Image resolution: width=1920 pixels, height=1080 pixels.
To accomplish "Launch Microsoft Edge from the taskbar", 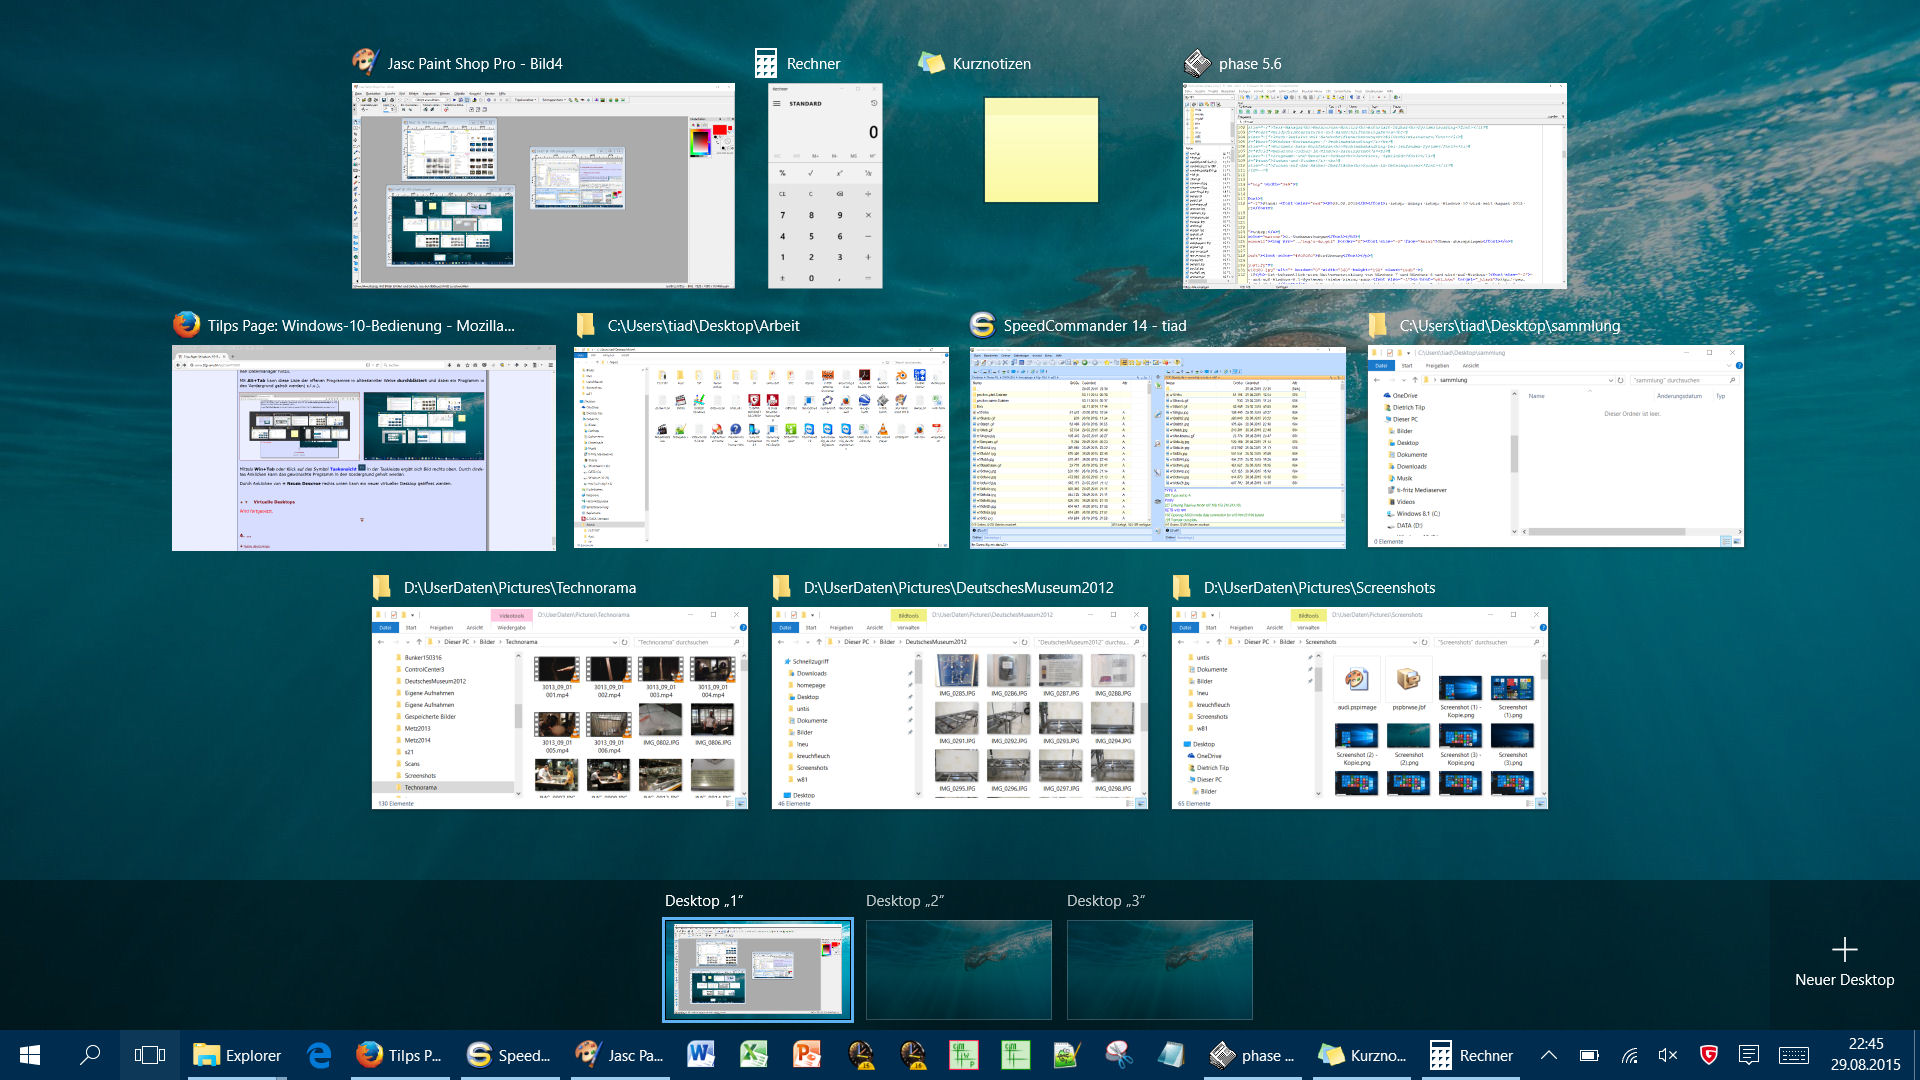I will (319, 1055).
